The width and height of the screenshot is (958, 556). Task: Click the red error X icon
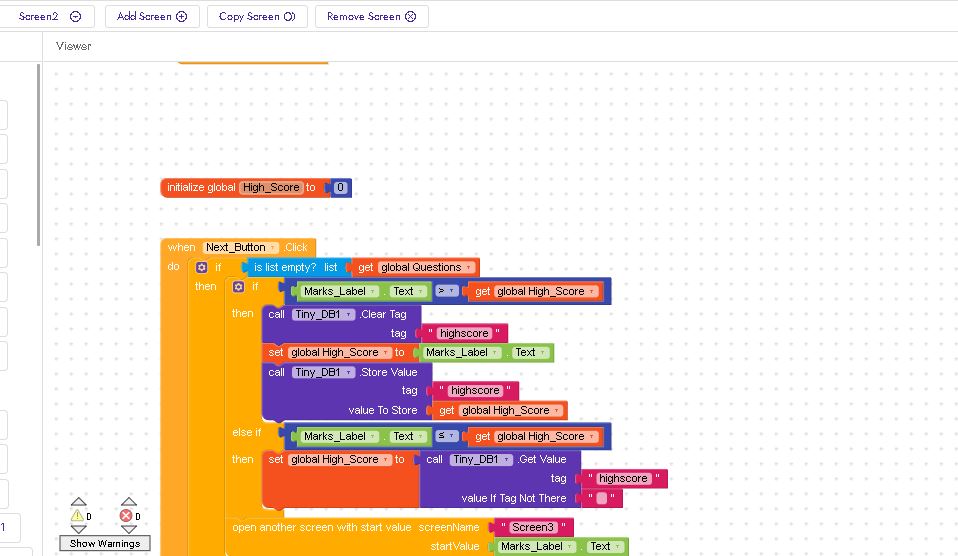(x=126, y=516)
